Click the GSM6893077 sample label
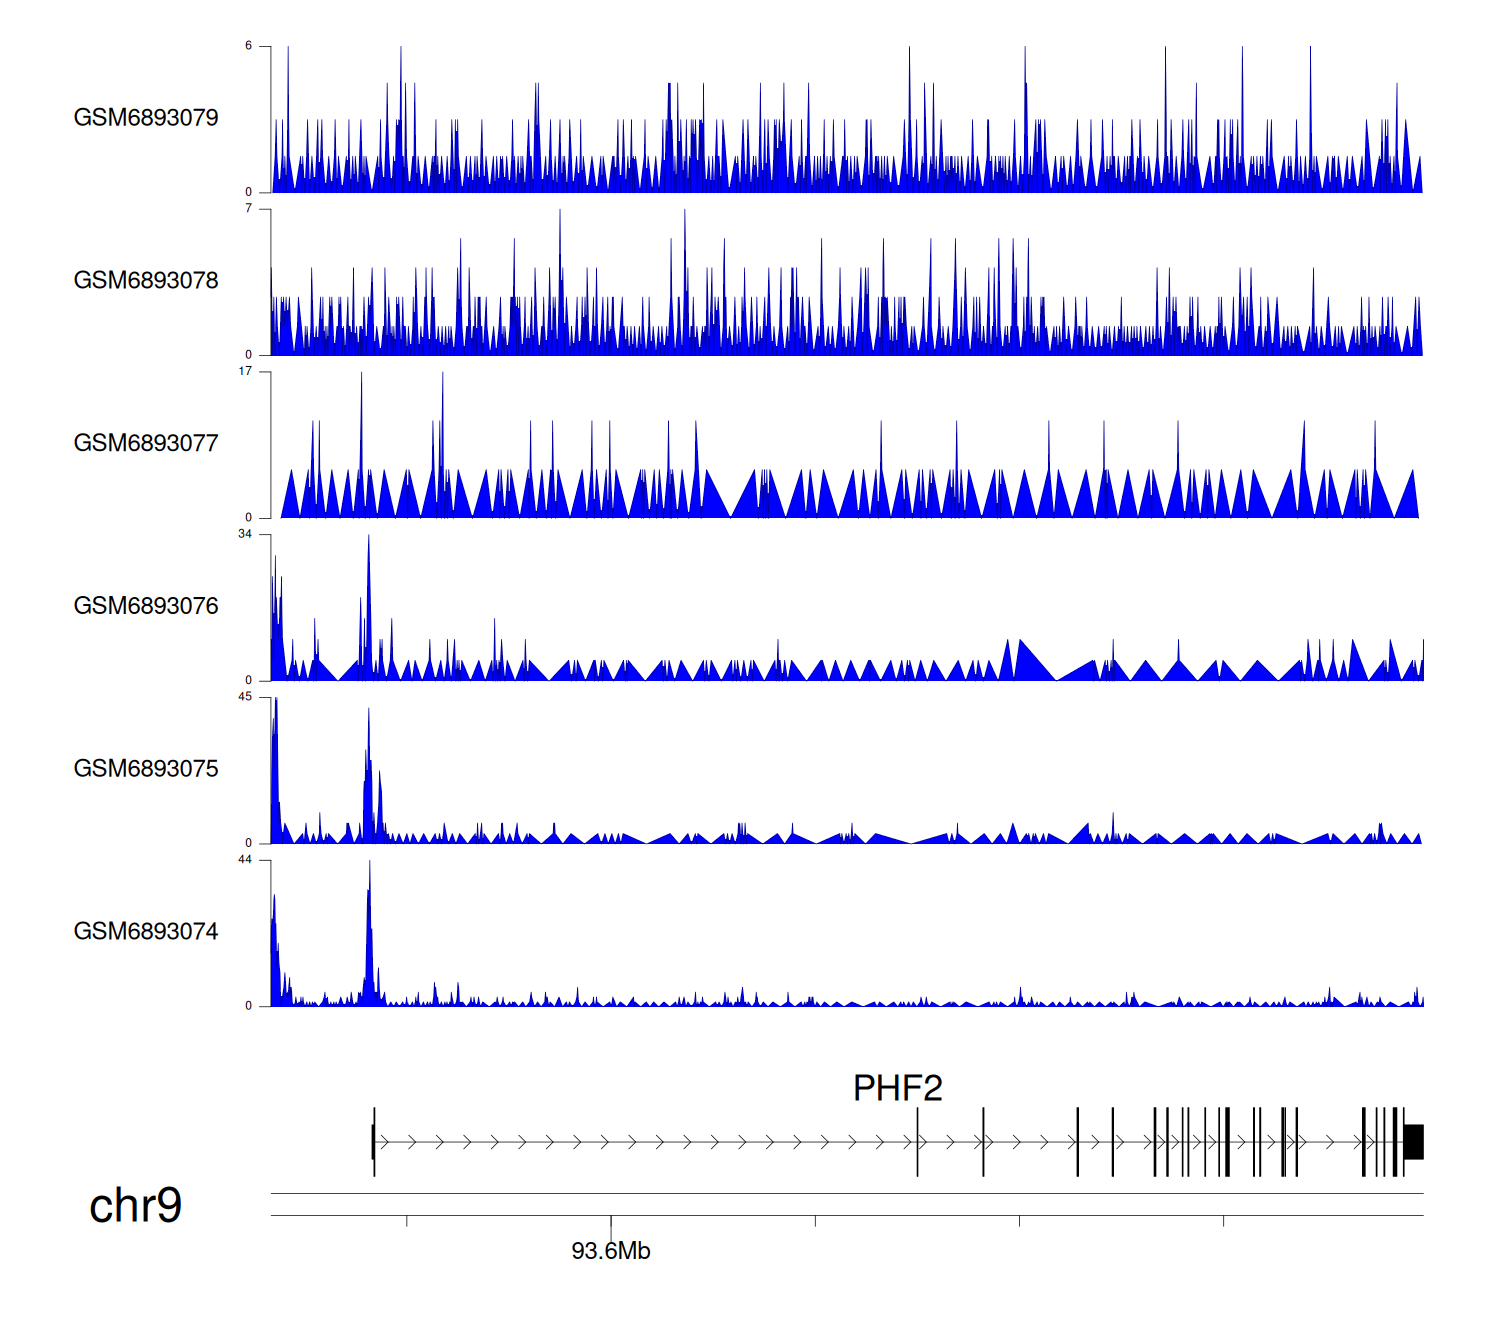1500x1320 pixels. (146, 444)
